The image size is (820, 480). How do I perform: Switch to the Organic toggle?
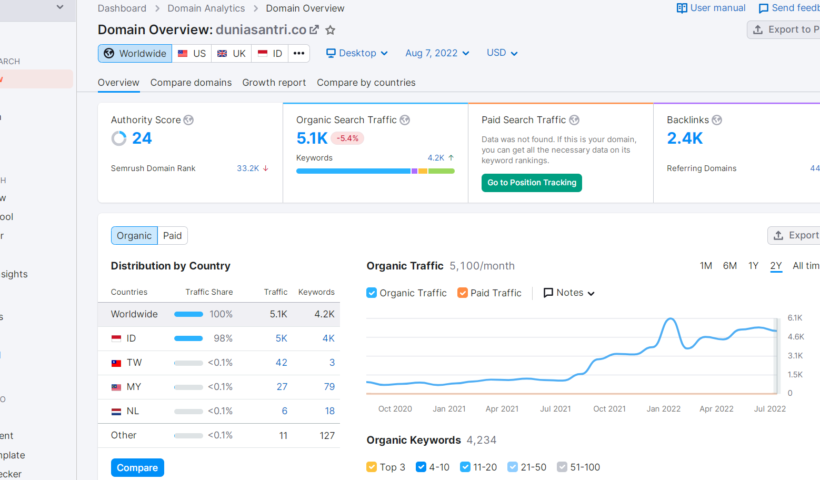click(x=134, y=235)
